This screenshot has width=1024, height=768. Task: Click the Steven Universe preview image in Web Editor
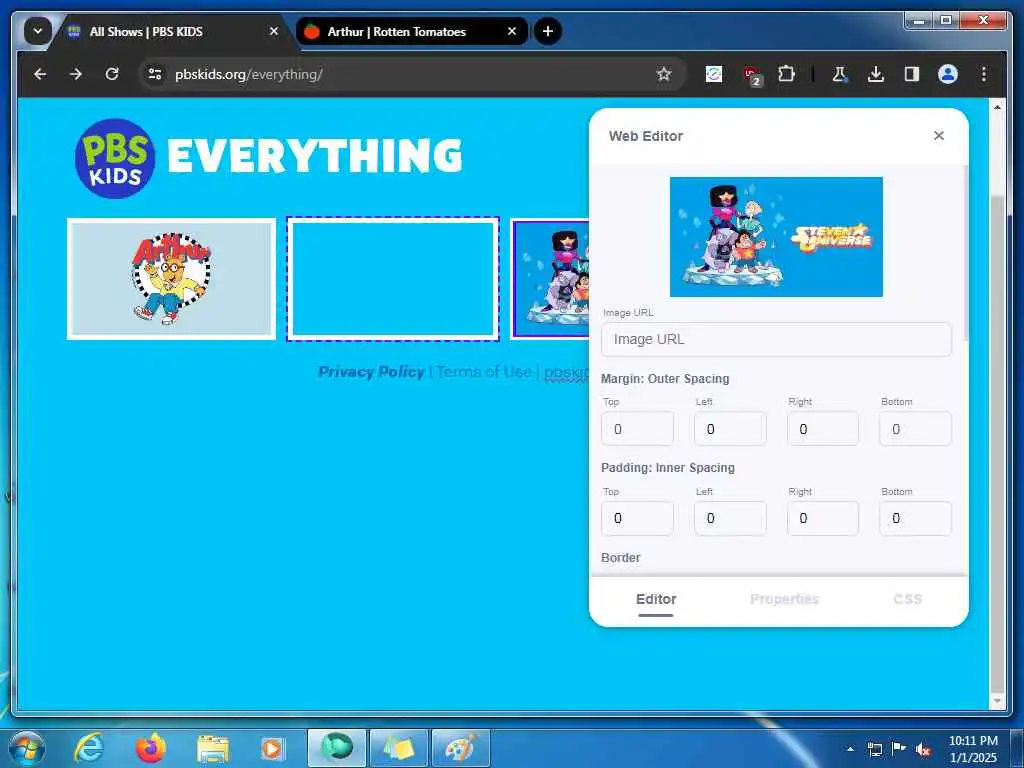pyautogui.click(x=776, y=237)
